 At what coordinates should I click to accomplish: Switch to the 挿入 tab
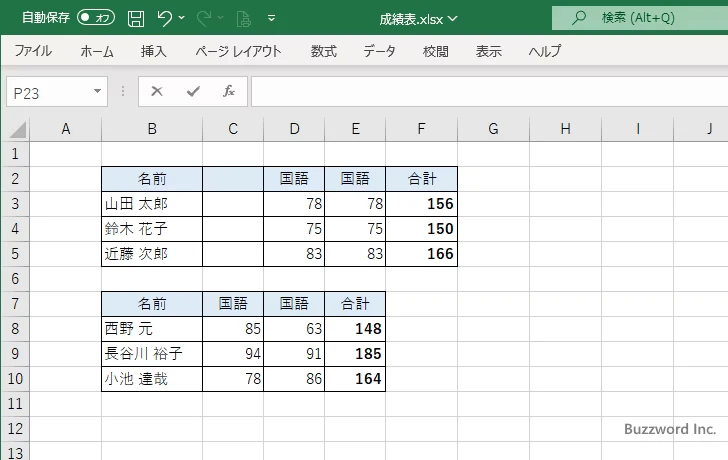154,51
